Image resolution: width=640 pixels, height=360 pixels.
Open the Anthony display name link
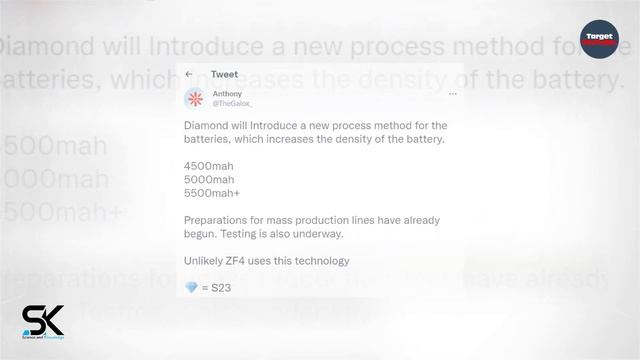pyautogui.click(x=227, y=93)
